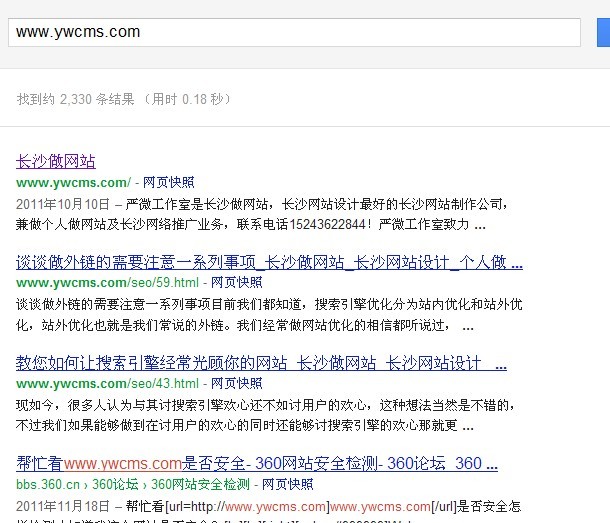
Task: Click the www.ywcms.com/seo/59.html URL
Action: tap(100, 283)
